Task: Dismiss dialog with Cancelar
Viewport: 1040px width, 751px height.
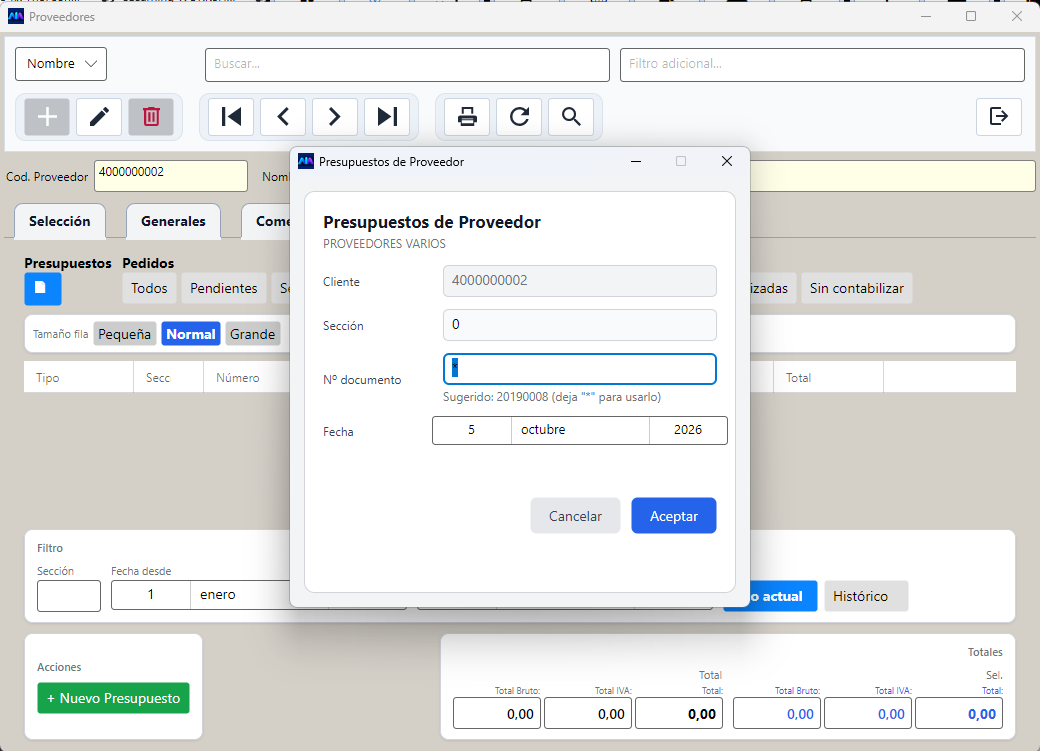Action: (575, 515)
